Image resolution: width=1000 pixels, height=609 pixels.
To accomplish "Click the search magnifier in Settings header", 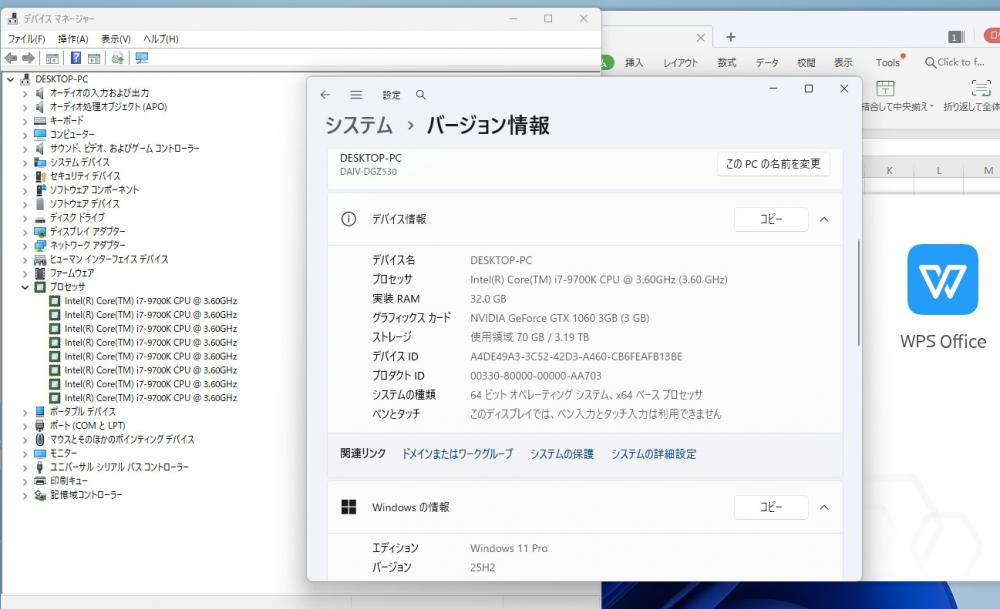I will click(x=420, y=95).
